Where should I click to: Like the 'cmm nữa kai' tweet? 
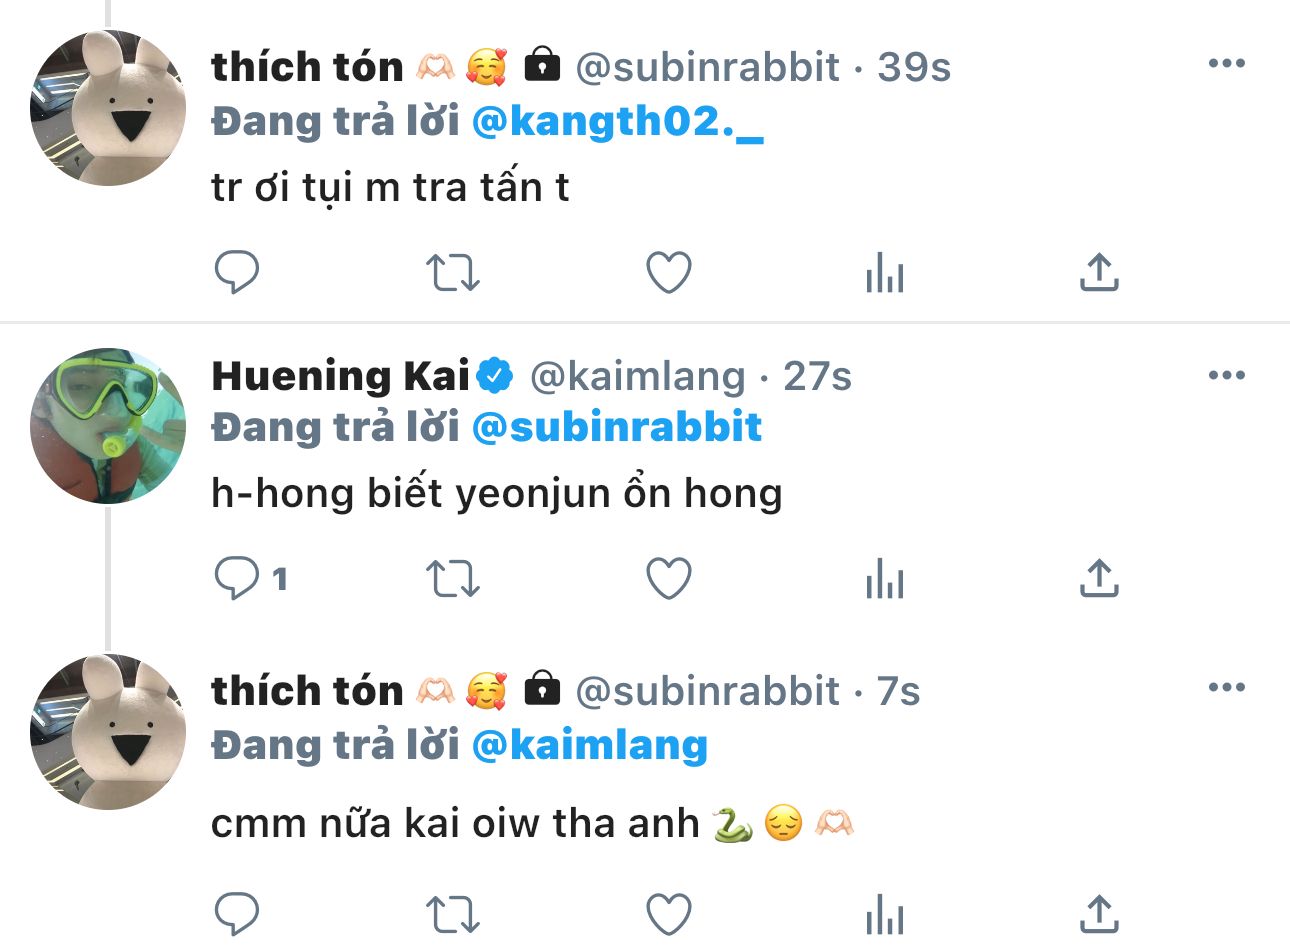(669, 914)
